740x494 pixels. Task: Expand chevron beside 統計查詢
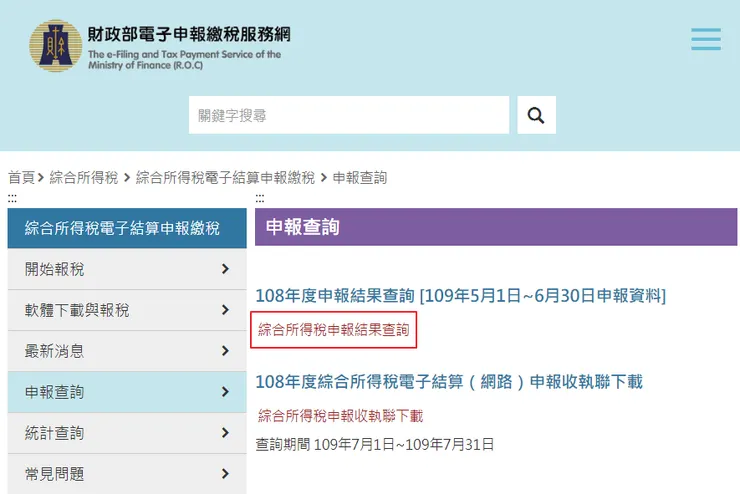click(225, 433)
